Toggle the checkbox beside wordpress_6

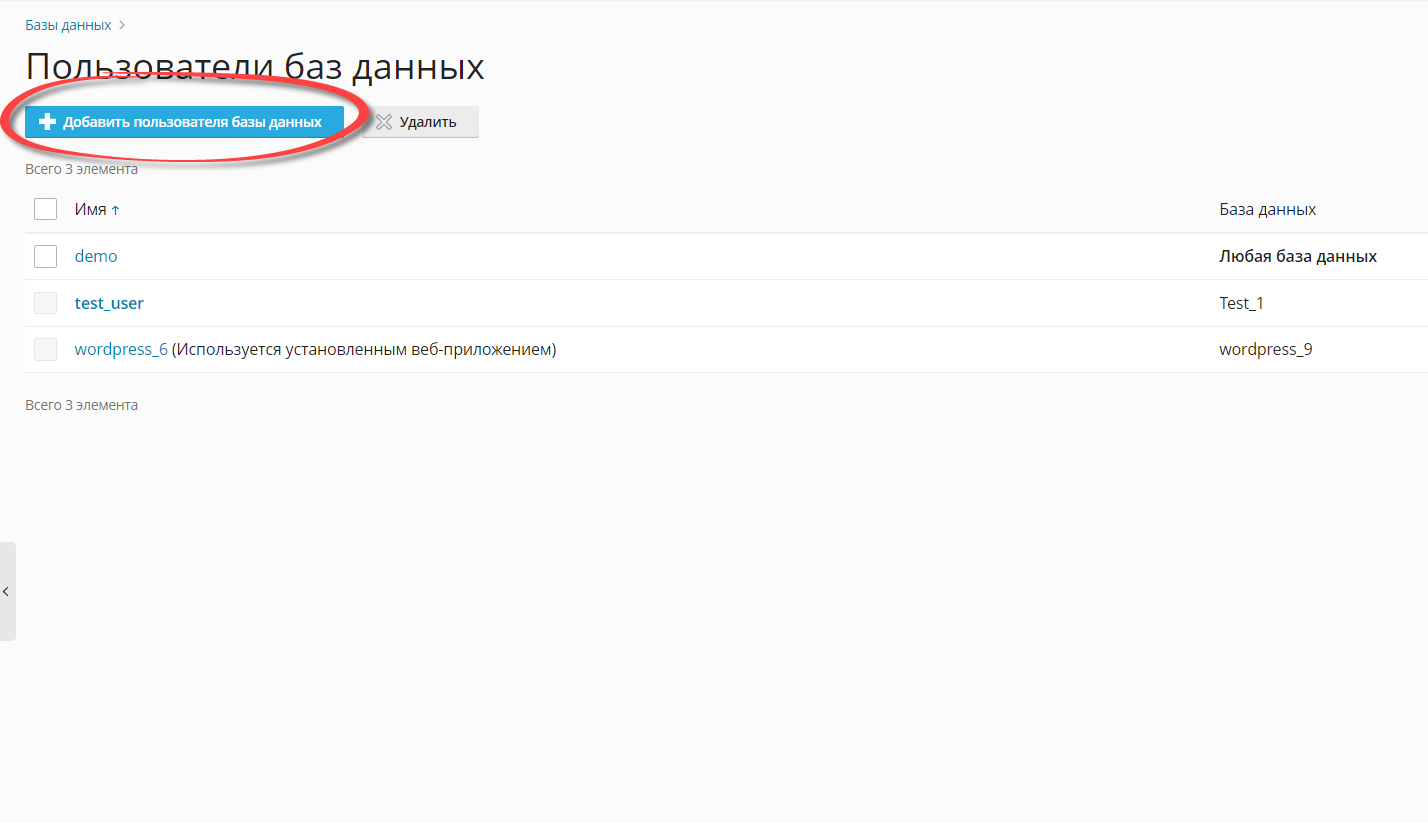pyautogui.click(x=45, y=350)
